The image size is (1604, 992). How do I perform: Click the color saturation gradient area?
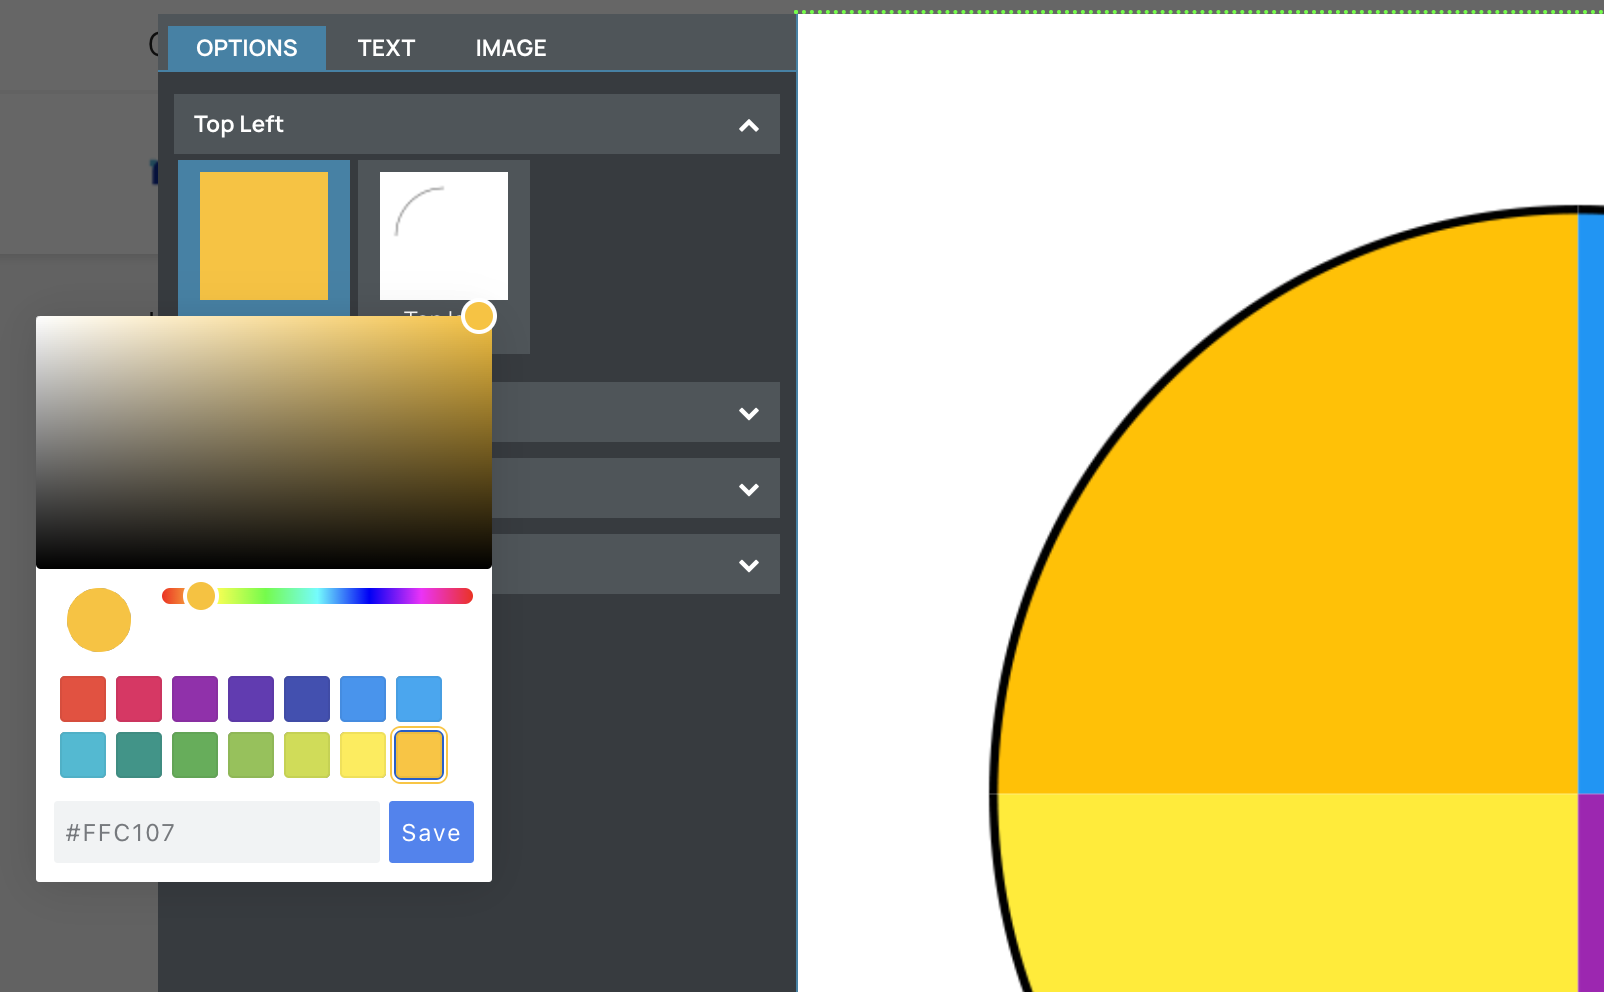264,442
